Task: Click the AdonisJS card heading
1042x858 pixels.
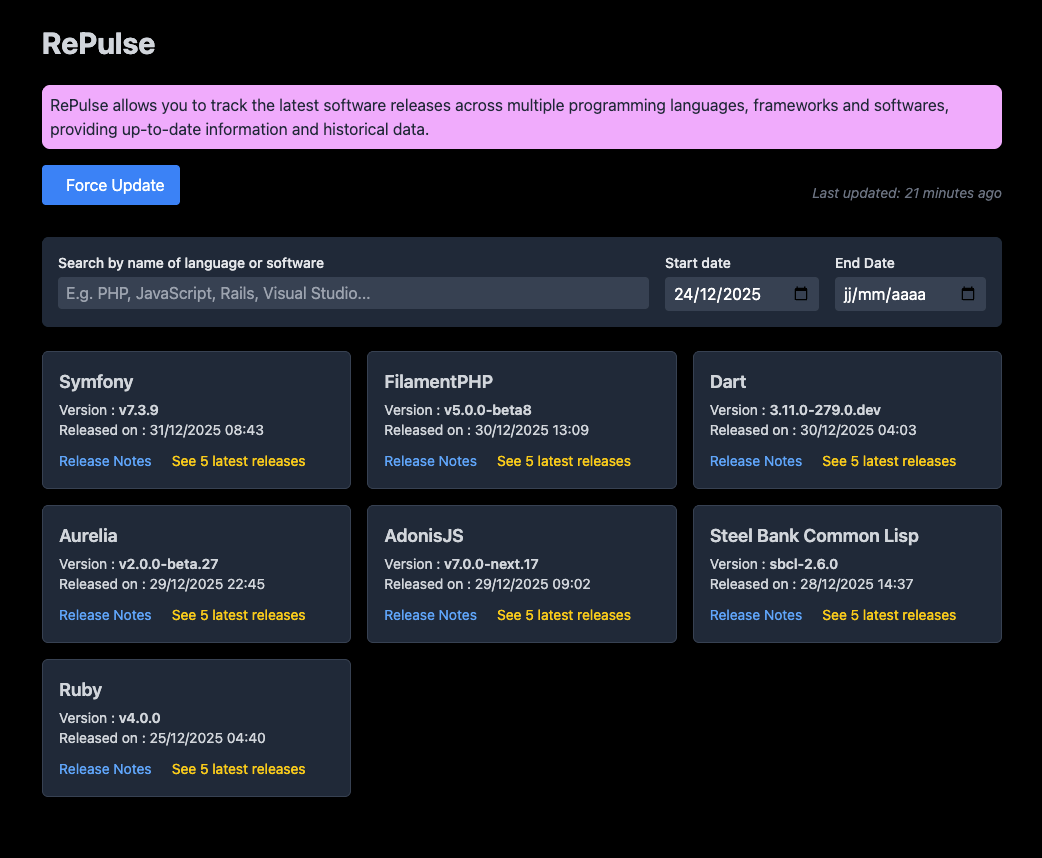Action: (424, 536)
